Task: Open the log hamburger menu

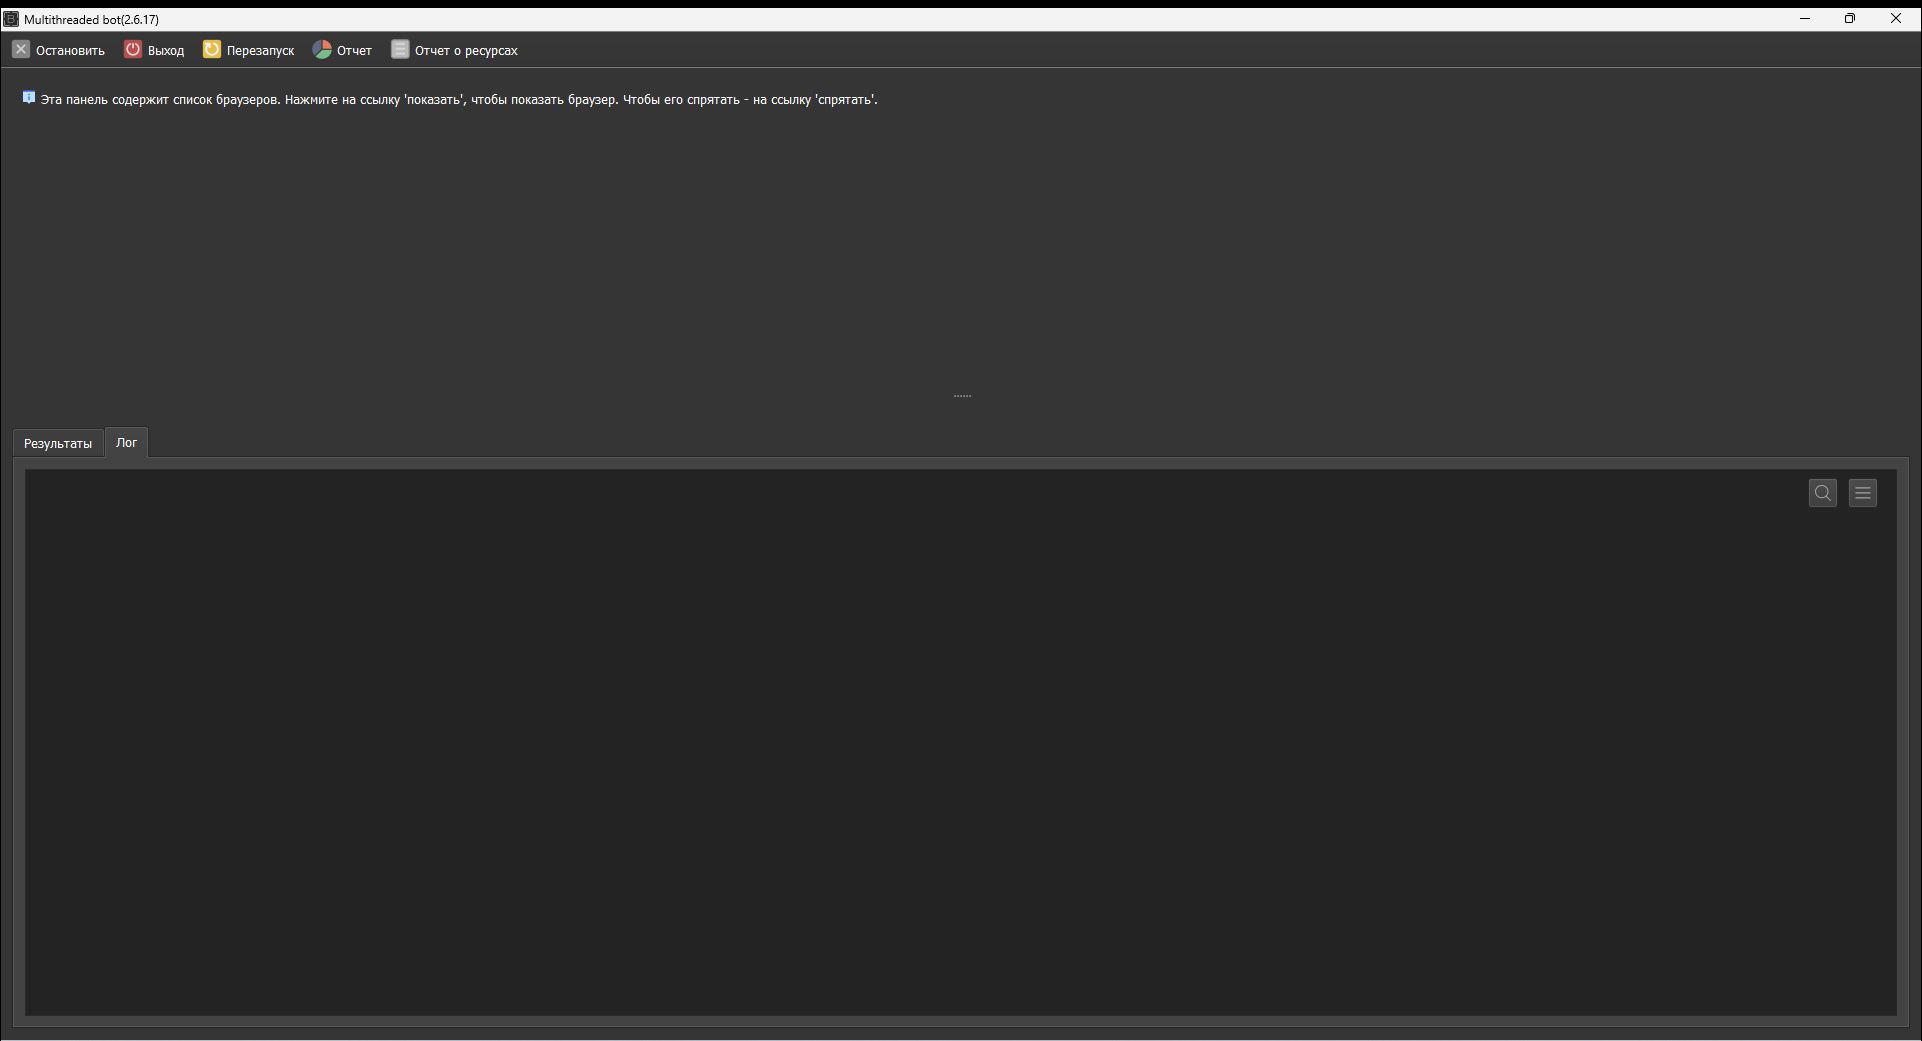Action: (1862, 493)
